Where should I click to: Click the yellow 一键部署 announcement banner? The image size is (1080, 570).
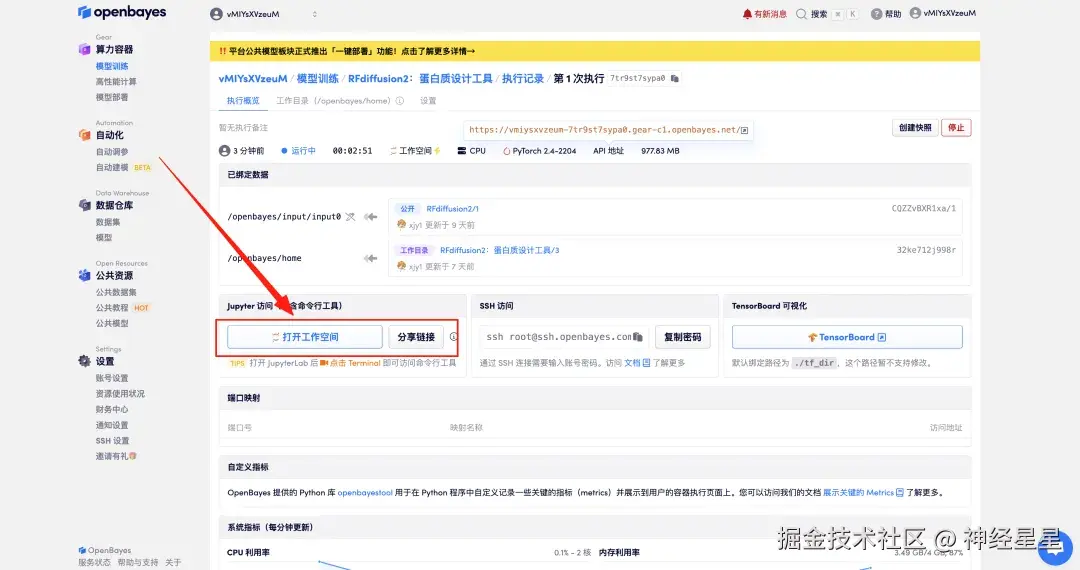(x=594, y=51)
